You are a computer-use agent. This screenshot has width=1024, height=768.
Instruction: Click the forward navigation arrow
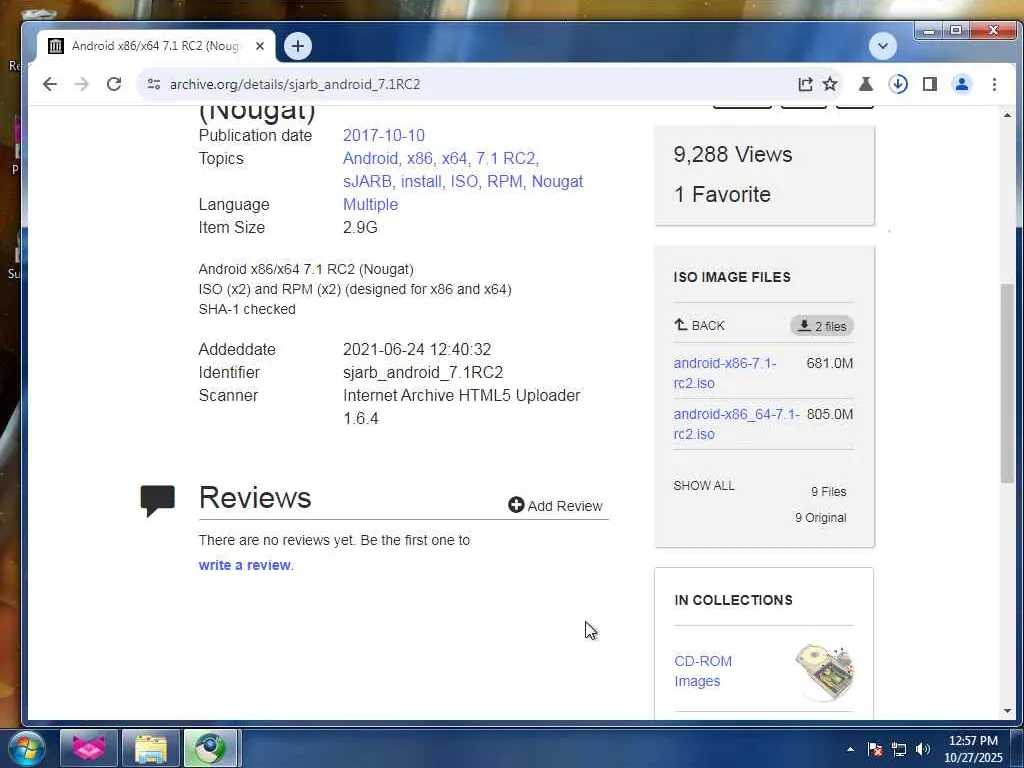[82, 84]
